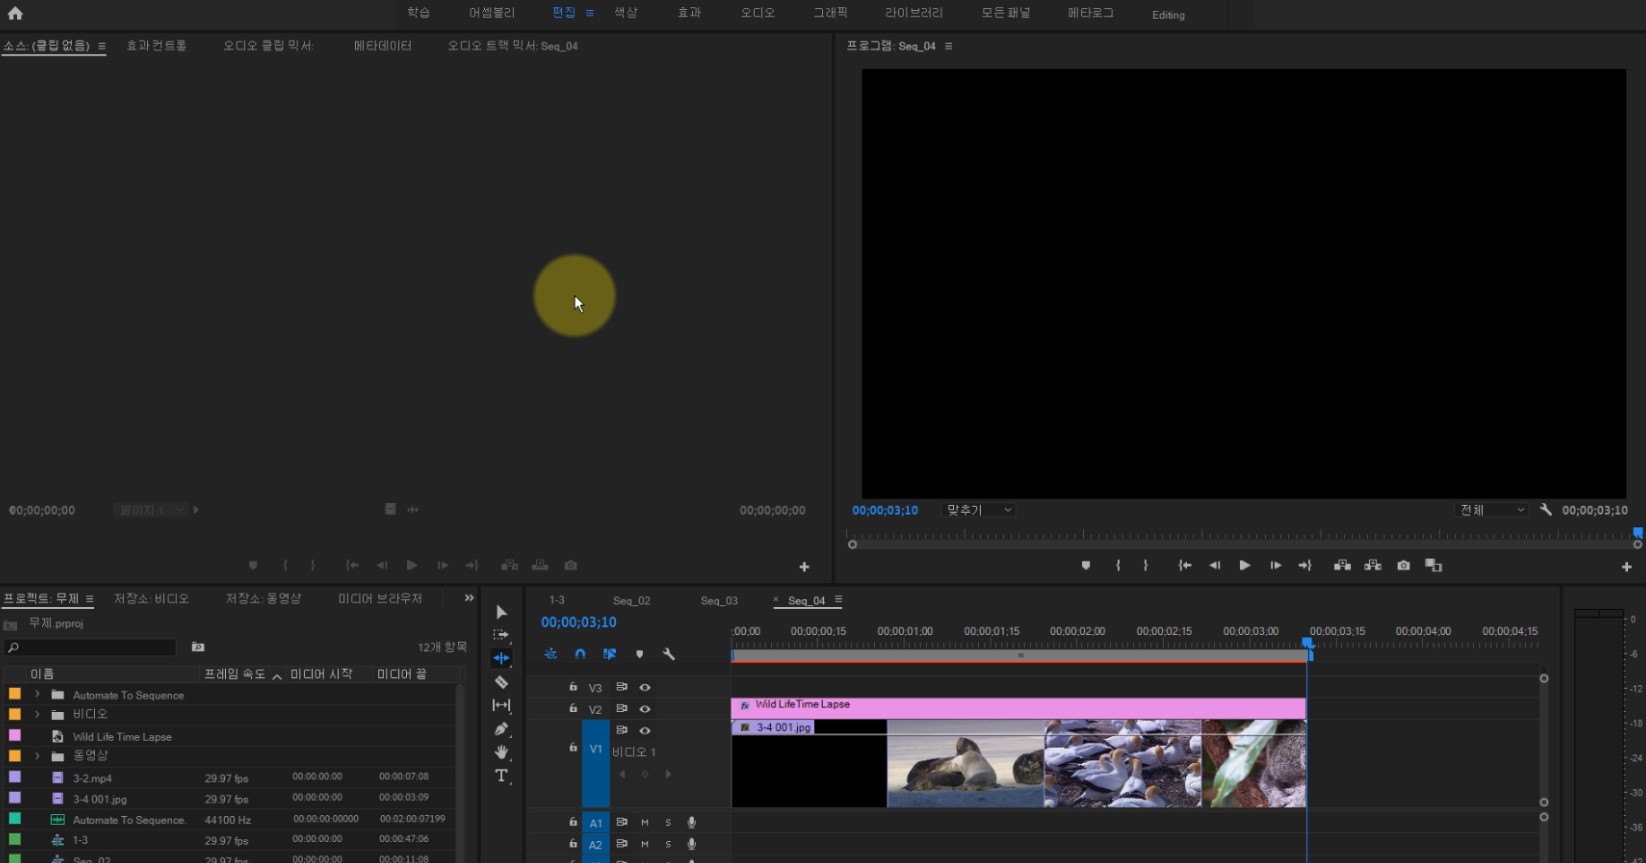1646x863 pixels.
Task: Open the 색상 workspace tab
Action: point(625,13)
